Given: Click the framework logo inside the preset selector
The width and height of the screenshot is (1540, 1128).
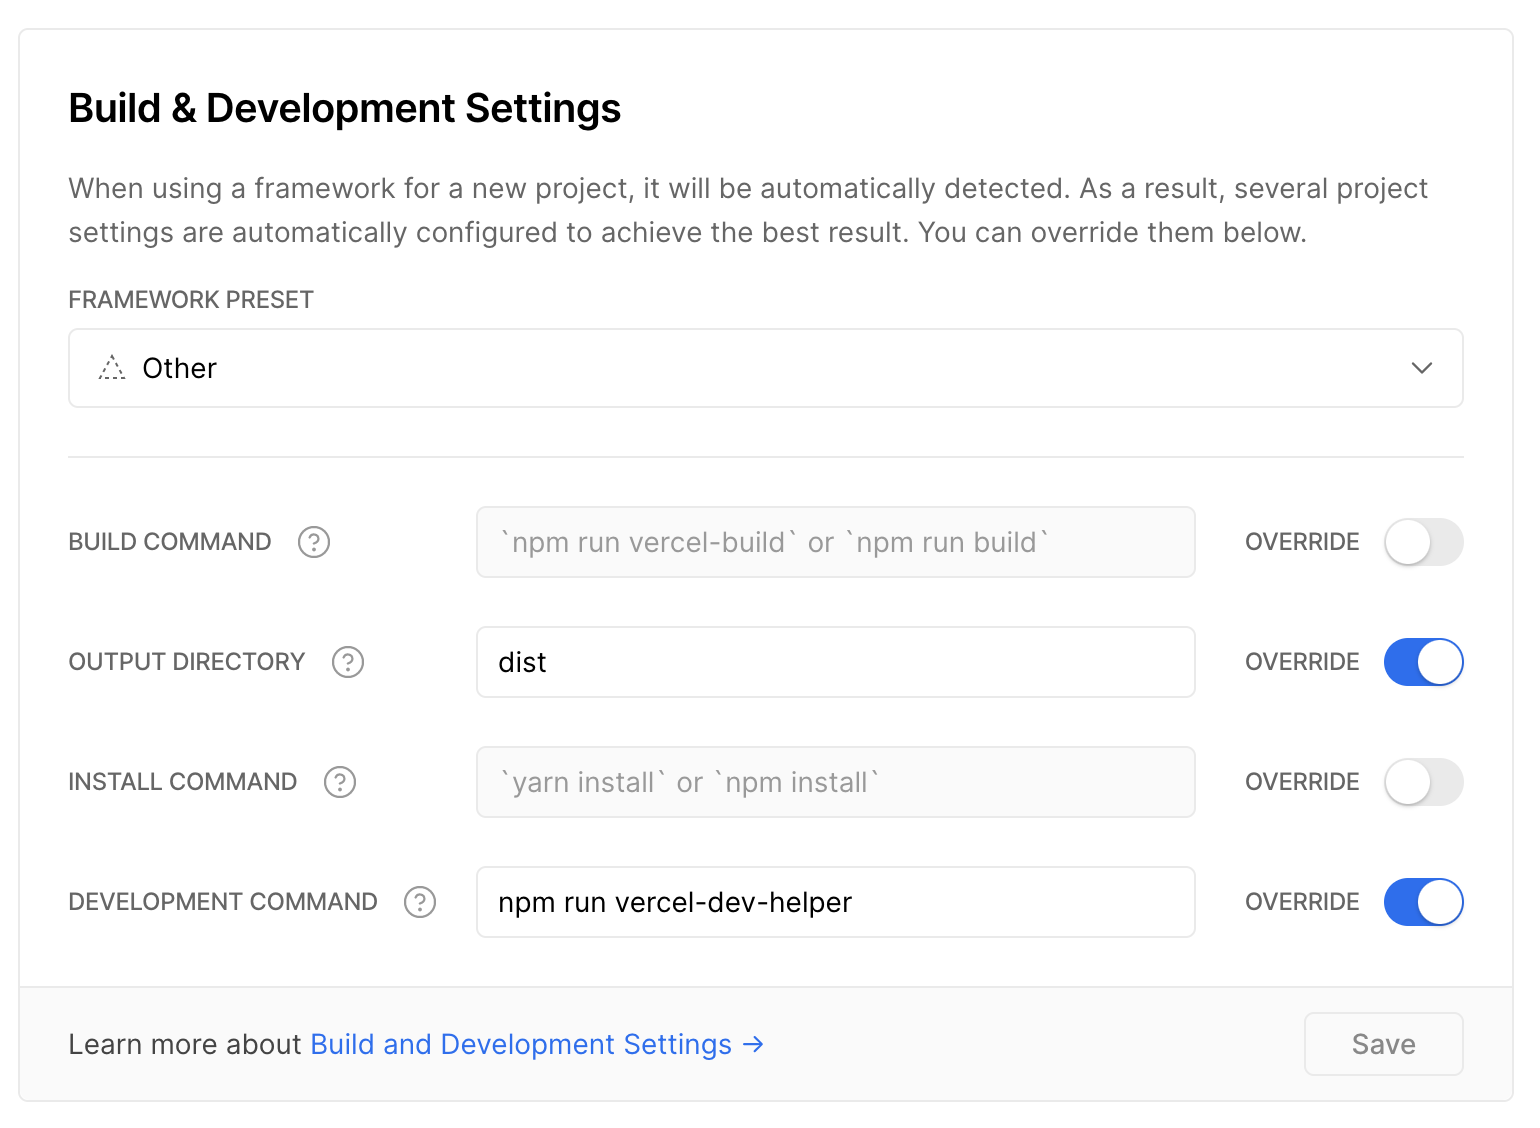Looking at the screenshot, I should click(112, 368).
